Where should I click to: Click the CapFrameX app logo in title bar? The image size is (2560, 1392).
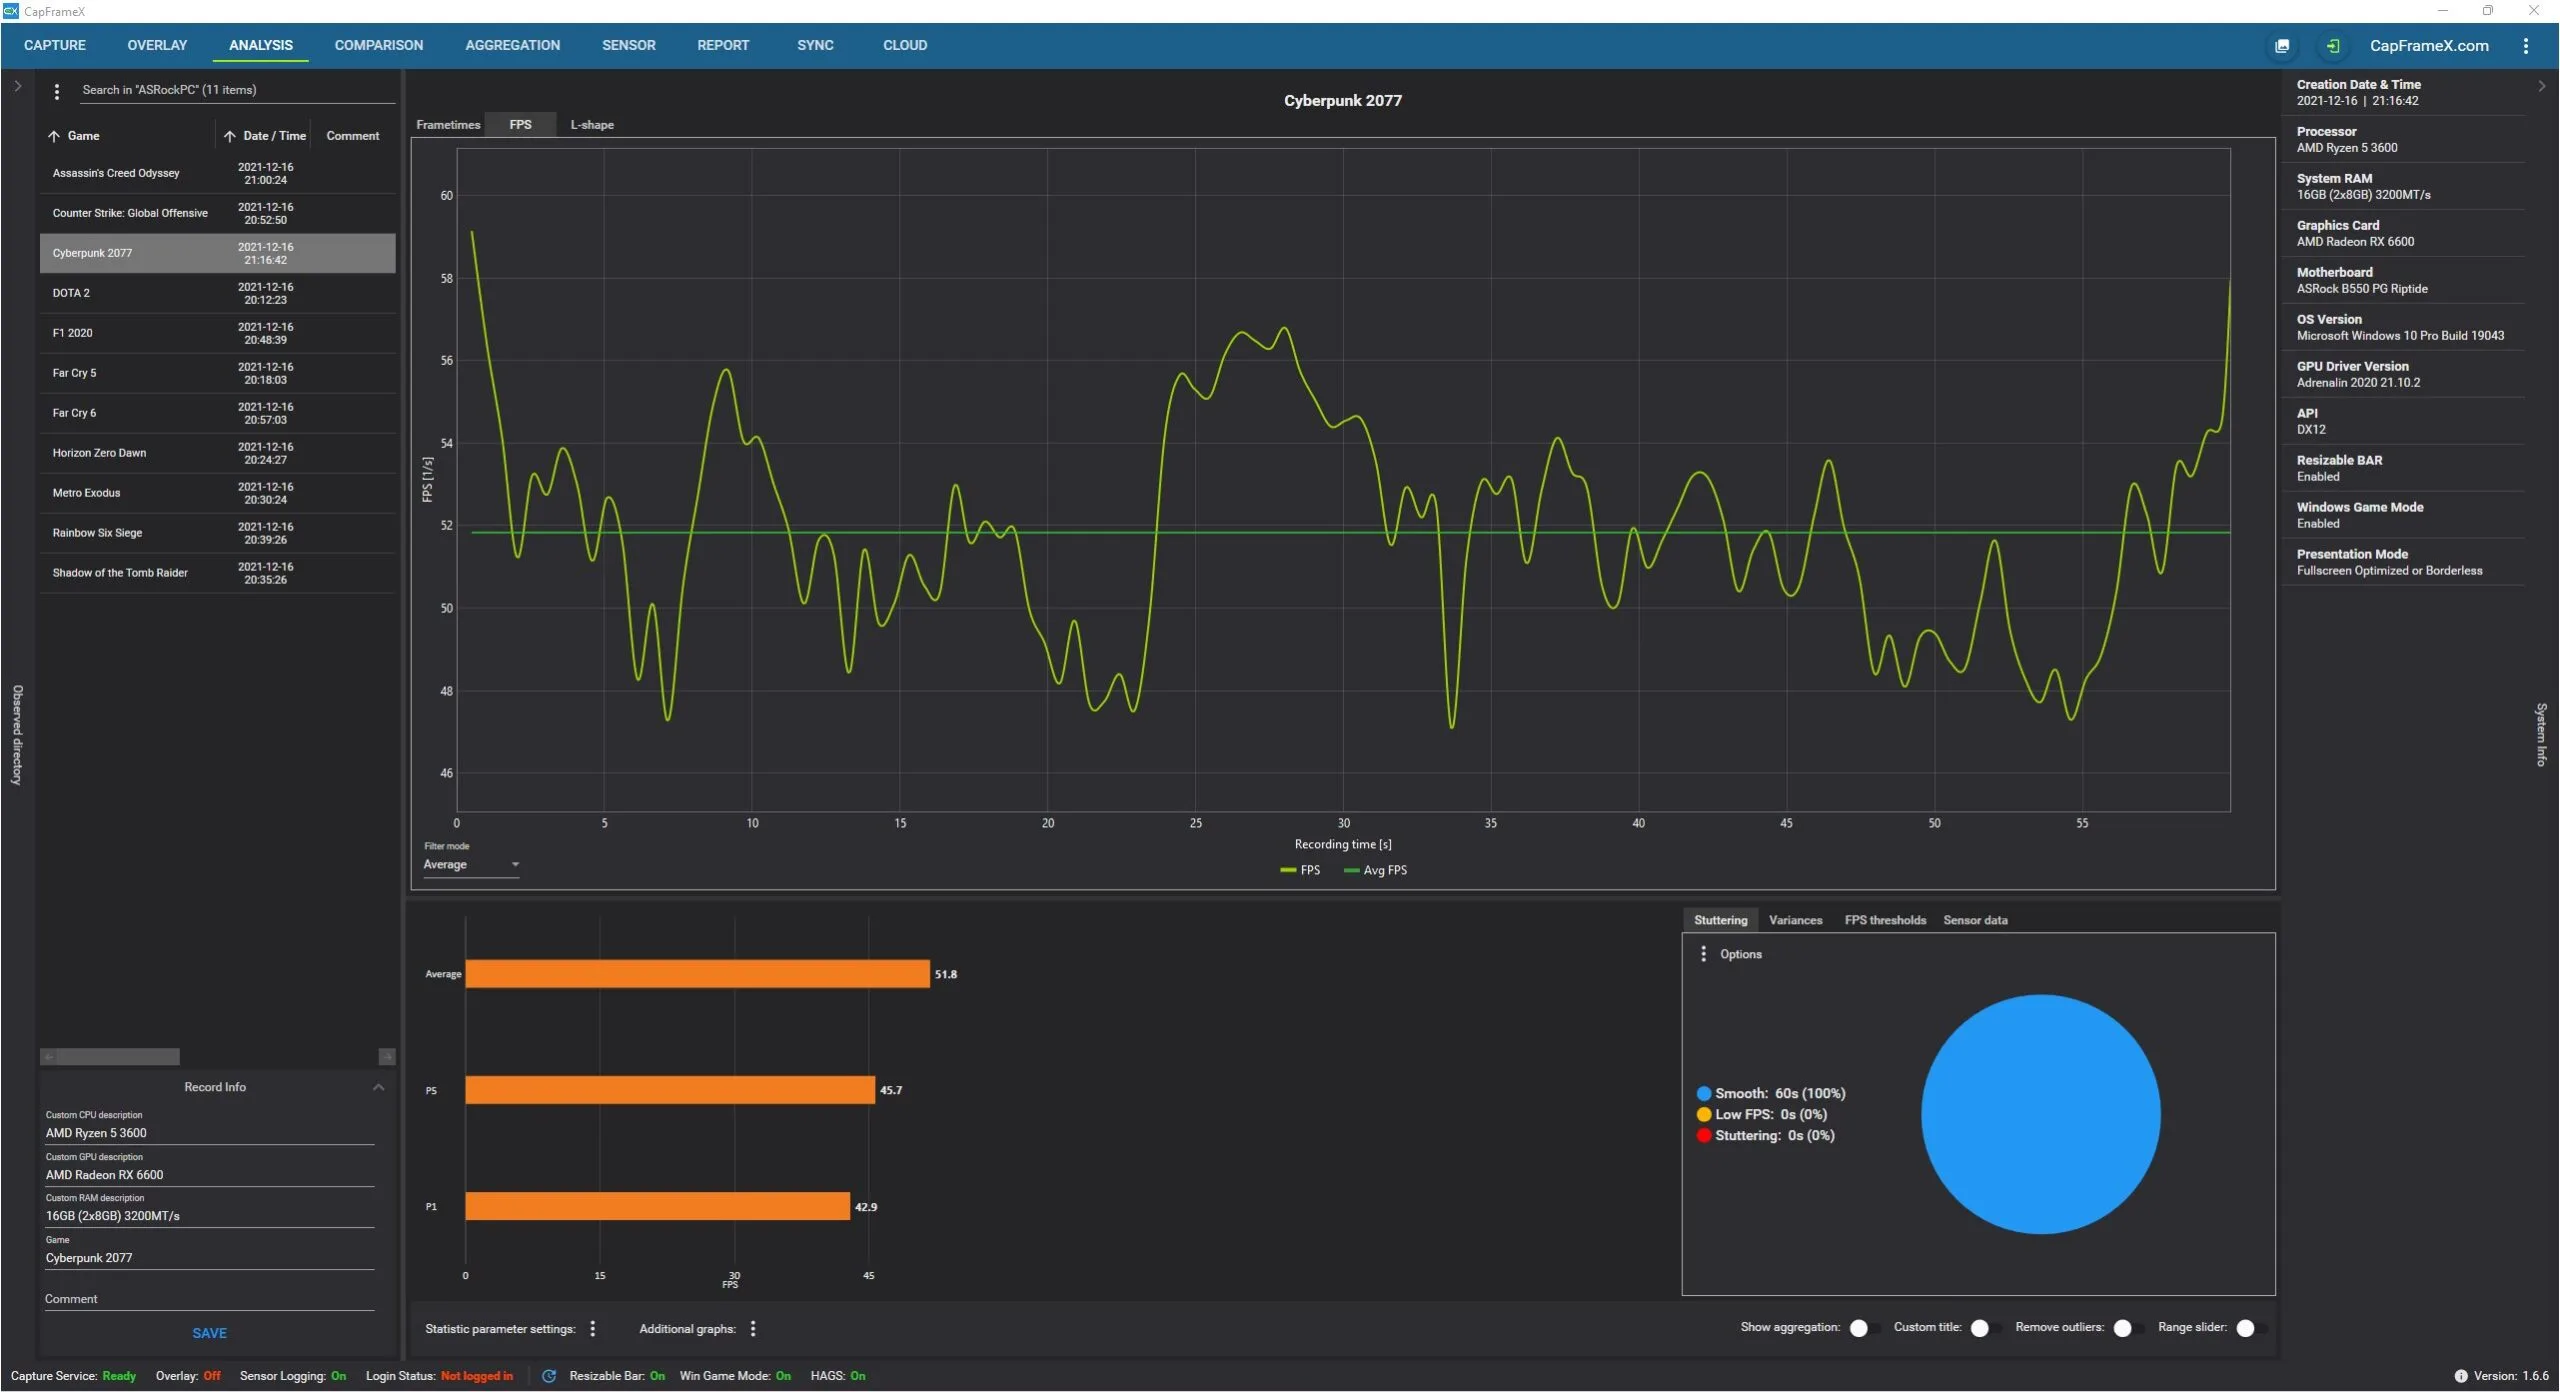click(11, 11)
